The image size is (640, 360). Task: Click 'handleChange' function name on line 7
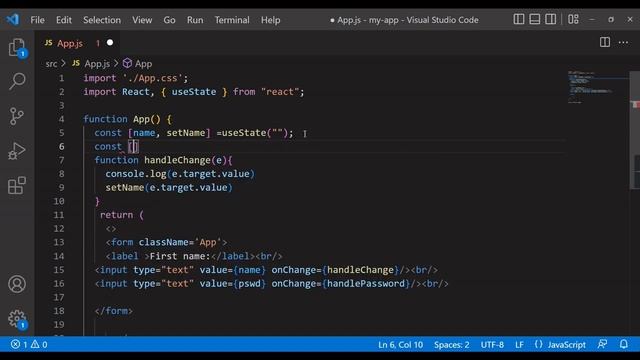point(178,160)
